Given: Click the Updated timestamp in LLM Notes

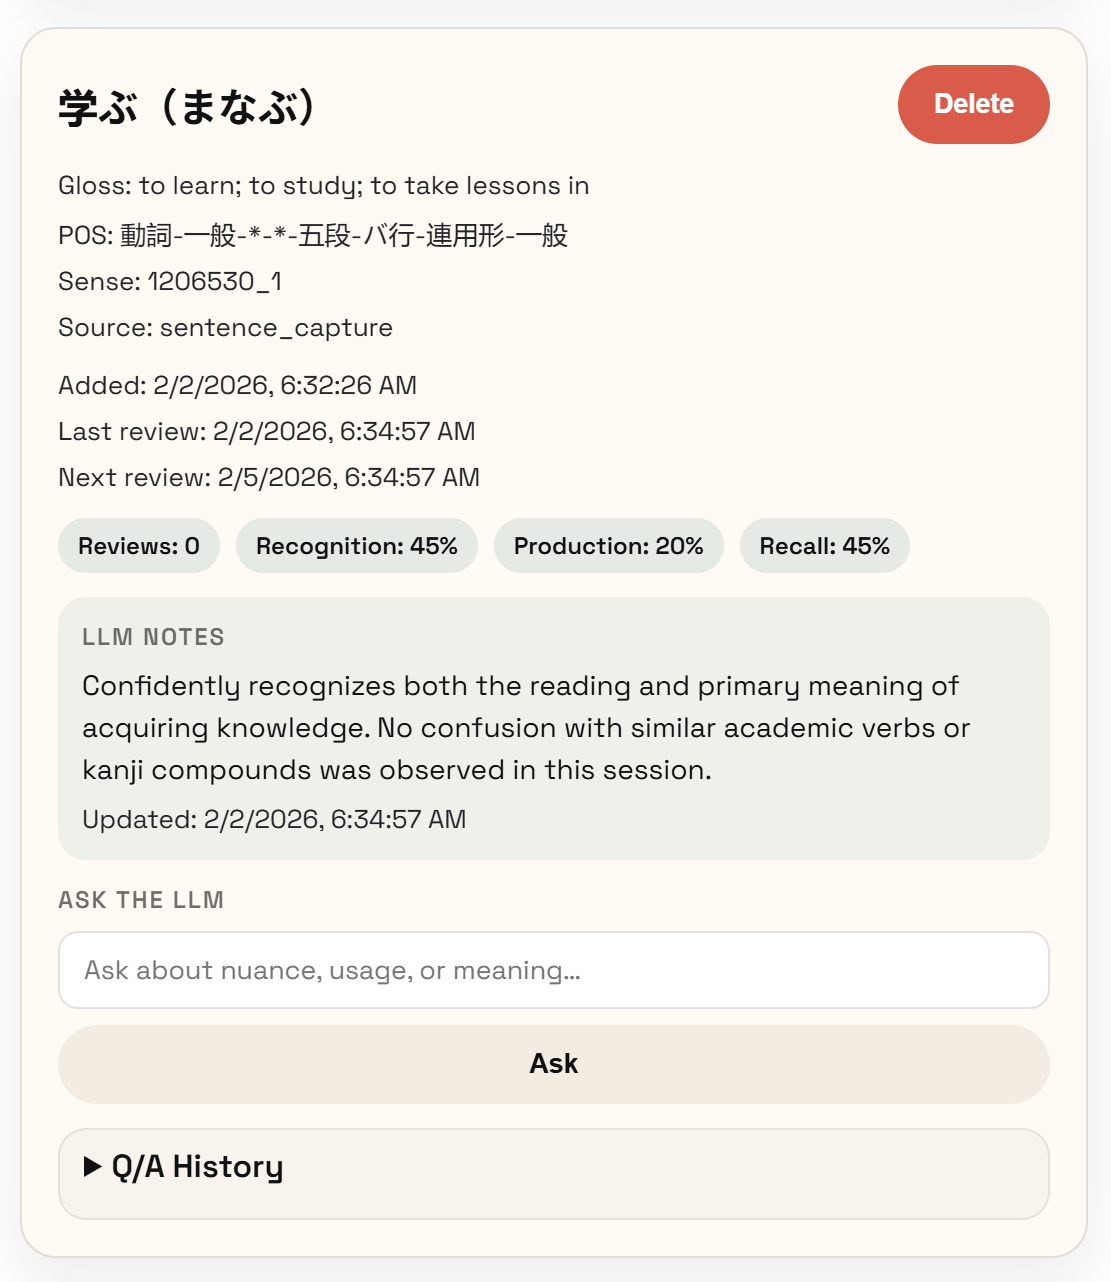Looking at the screenshot, I should click(x=273, y=818).
